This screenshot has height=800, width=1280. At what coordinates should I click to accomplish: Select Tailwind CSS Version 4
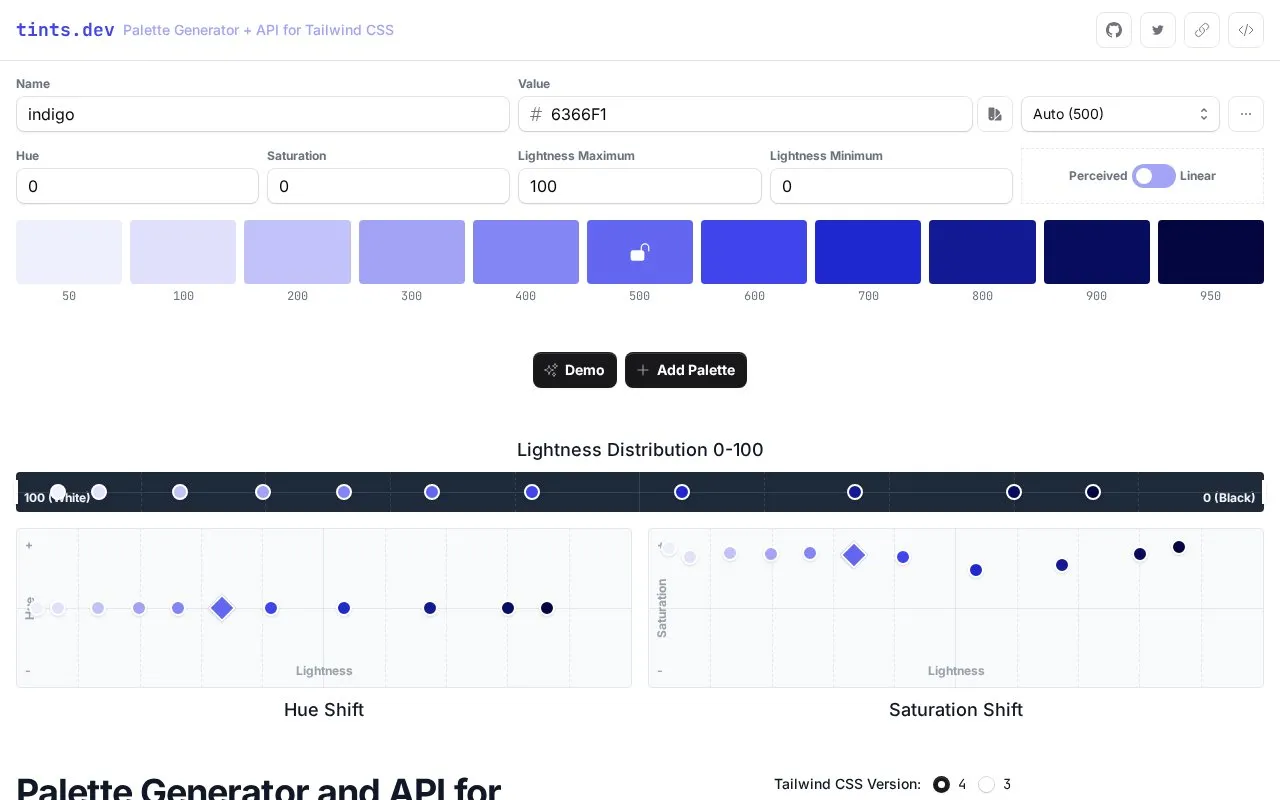[x=941, y=784]
